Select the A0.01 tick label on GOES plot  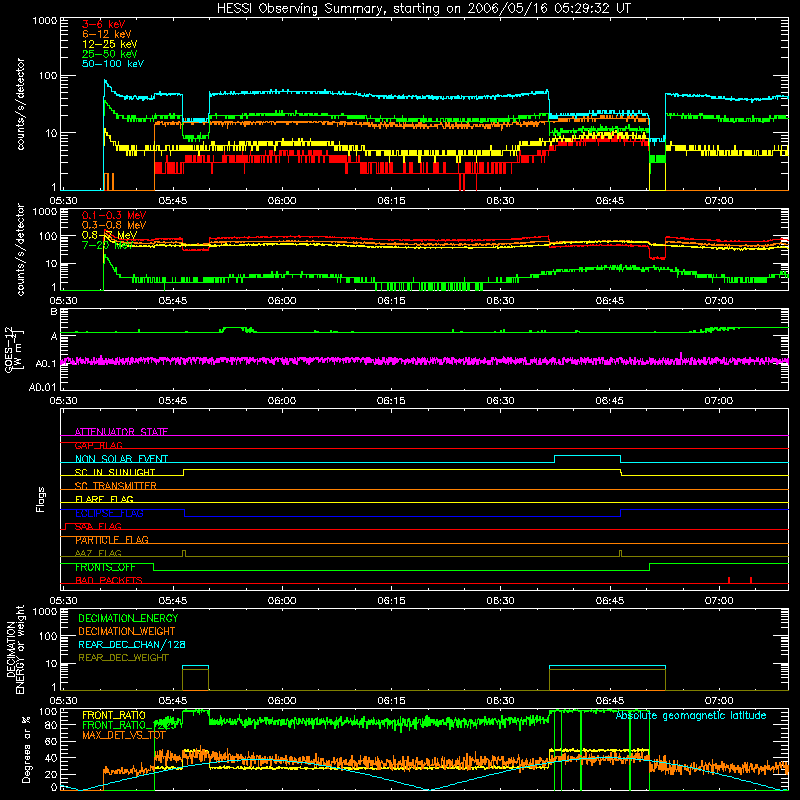point(42,387)
